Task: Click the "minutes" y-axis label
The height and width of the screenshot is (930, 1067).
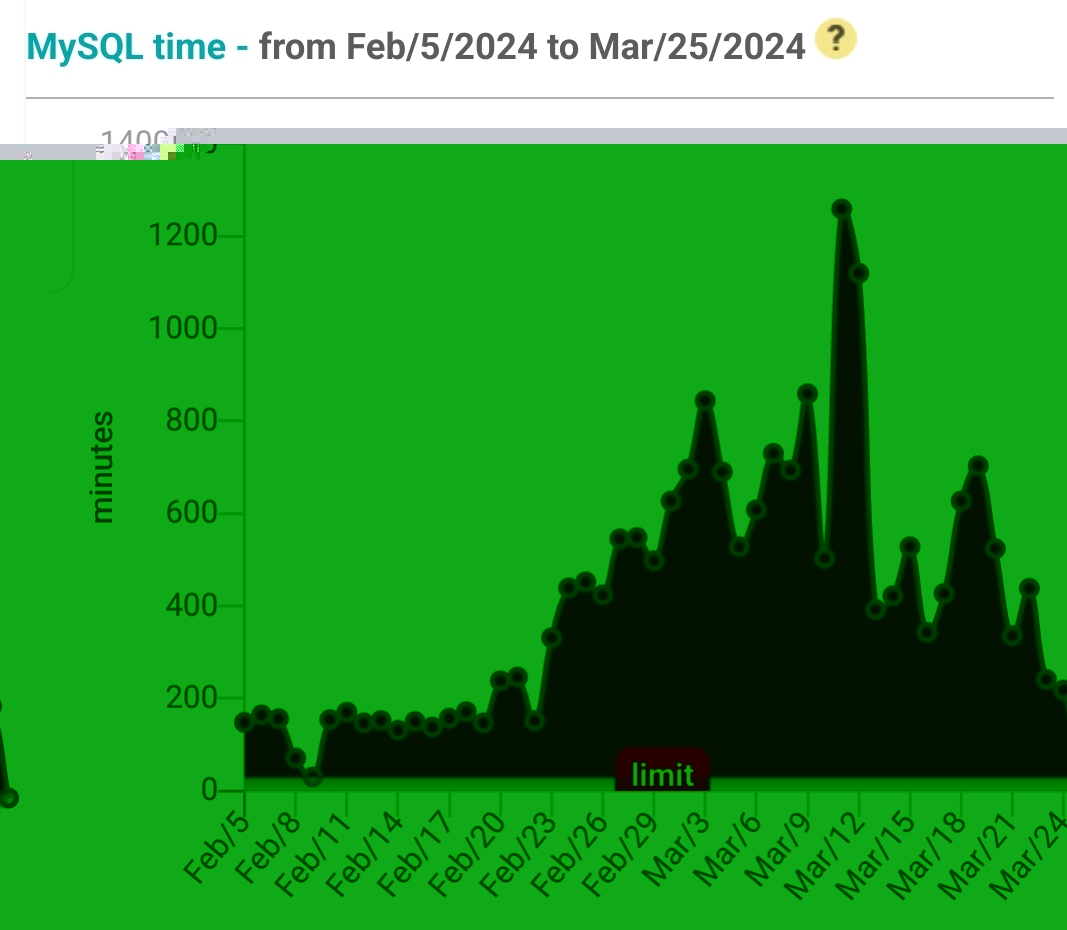Action: pyautogui.click(x=102, y=467)
